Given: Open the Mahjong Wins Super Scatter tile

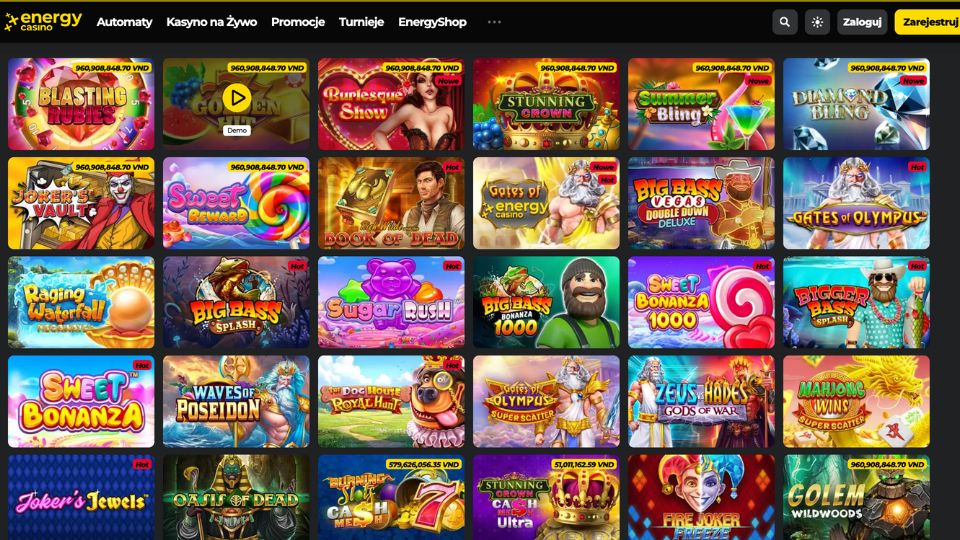Looking at the screenshot, I should tap(856, 402).
